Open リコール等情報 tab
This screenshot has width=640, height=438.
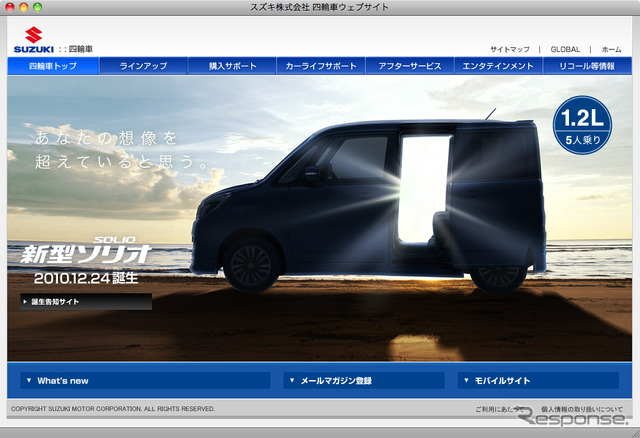click(587, 66)
